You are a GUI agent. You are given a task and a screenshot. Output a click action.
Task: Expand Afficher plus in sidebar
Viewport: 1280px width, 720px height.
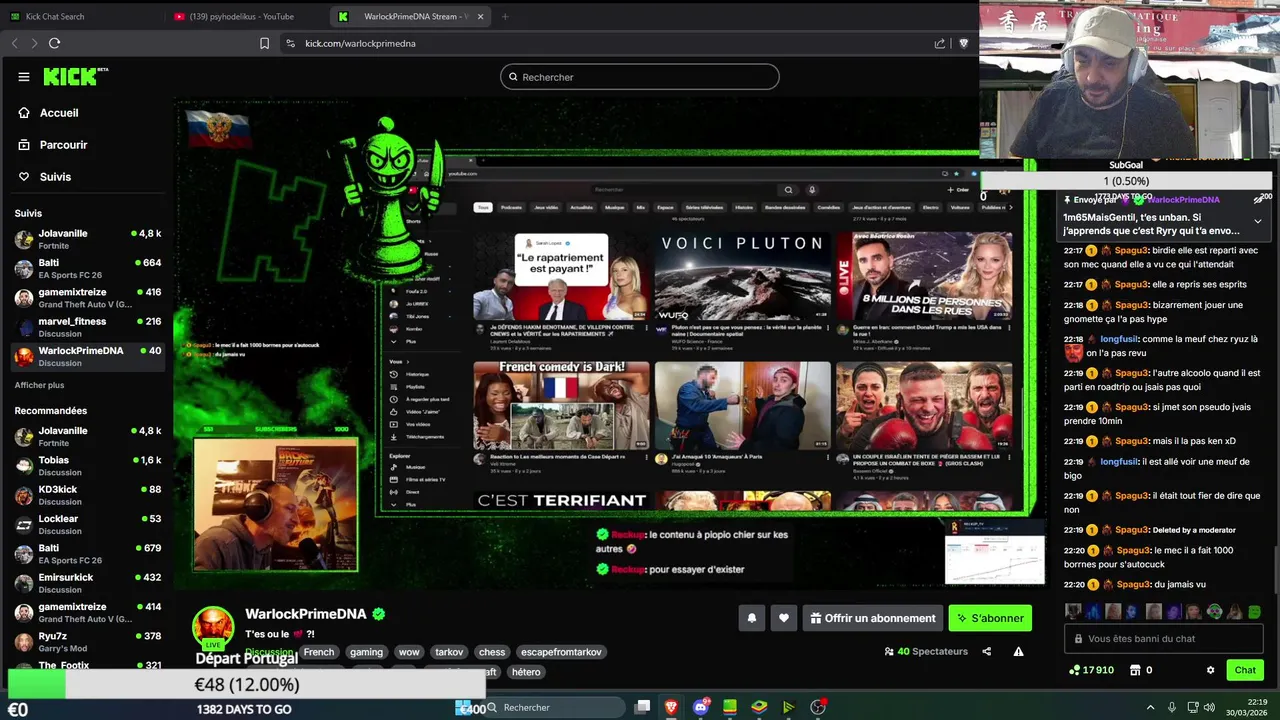[39, 385]
